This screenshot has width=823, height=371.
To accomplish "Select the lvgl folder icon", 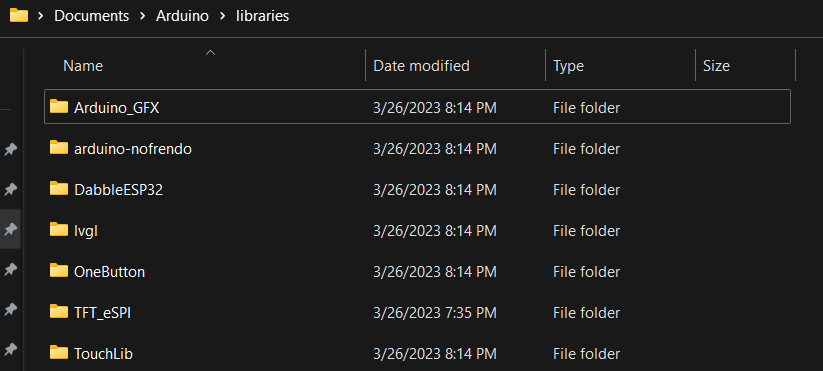I will 59,230.
